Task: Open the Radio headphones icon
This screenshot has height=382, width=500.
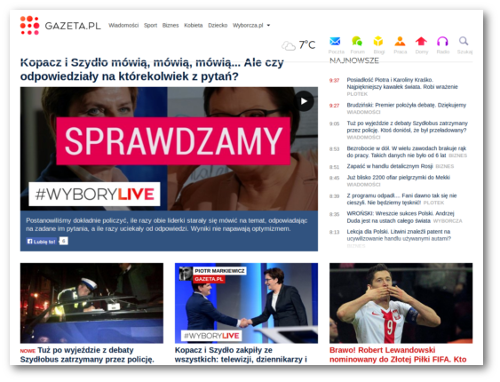Action: click(x=443, y=41)
